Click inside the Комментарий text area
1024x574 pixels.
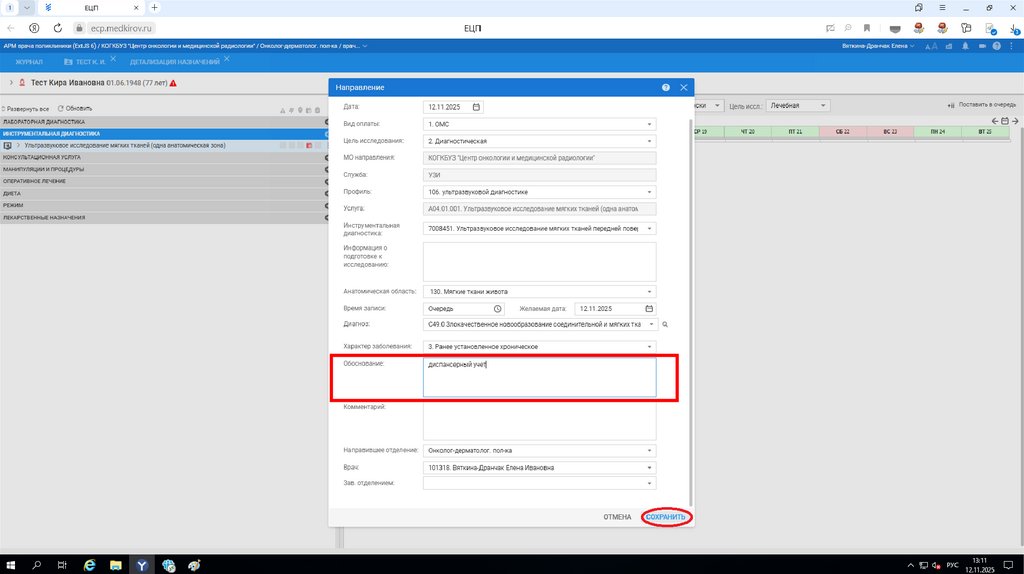point(539,421)
